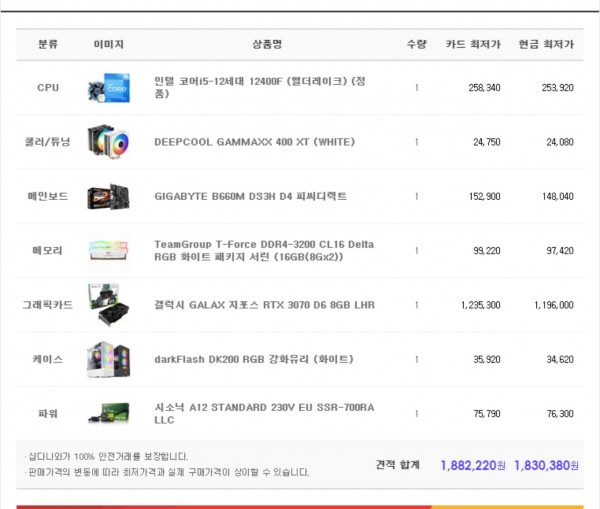Select the 이미지 column header

tap(109, 44)
